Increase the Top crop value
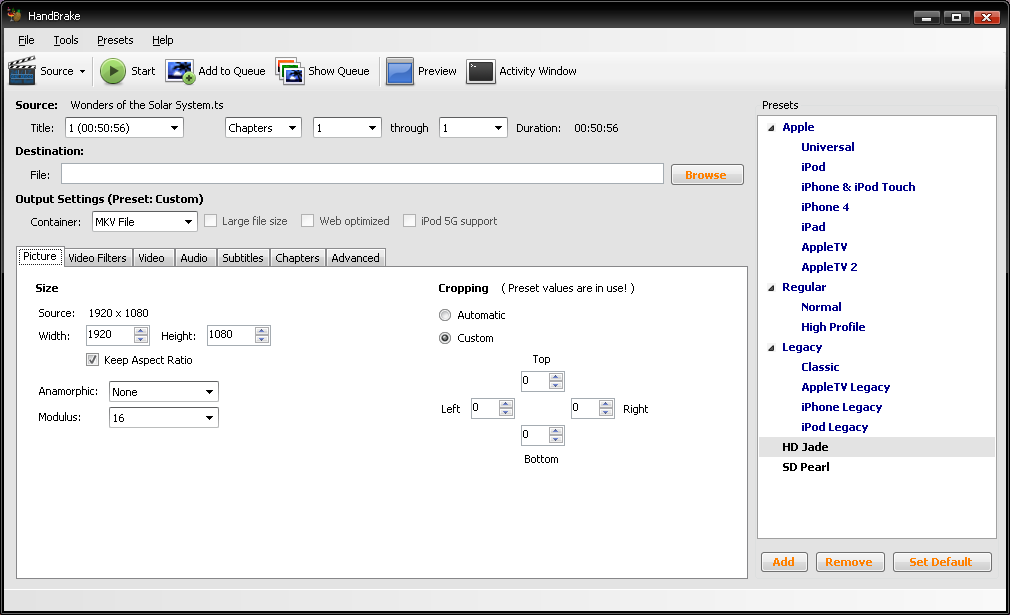 point(556,377)
